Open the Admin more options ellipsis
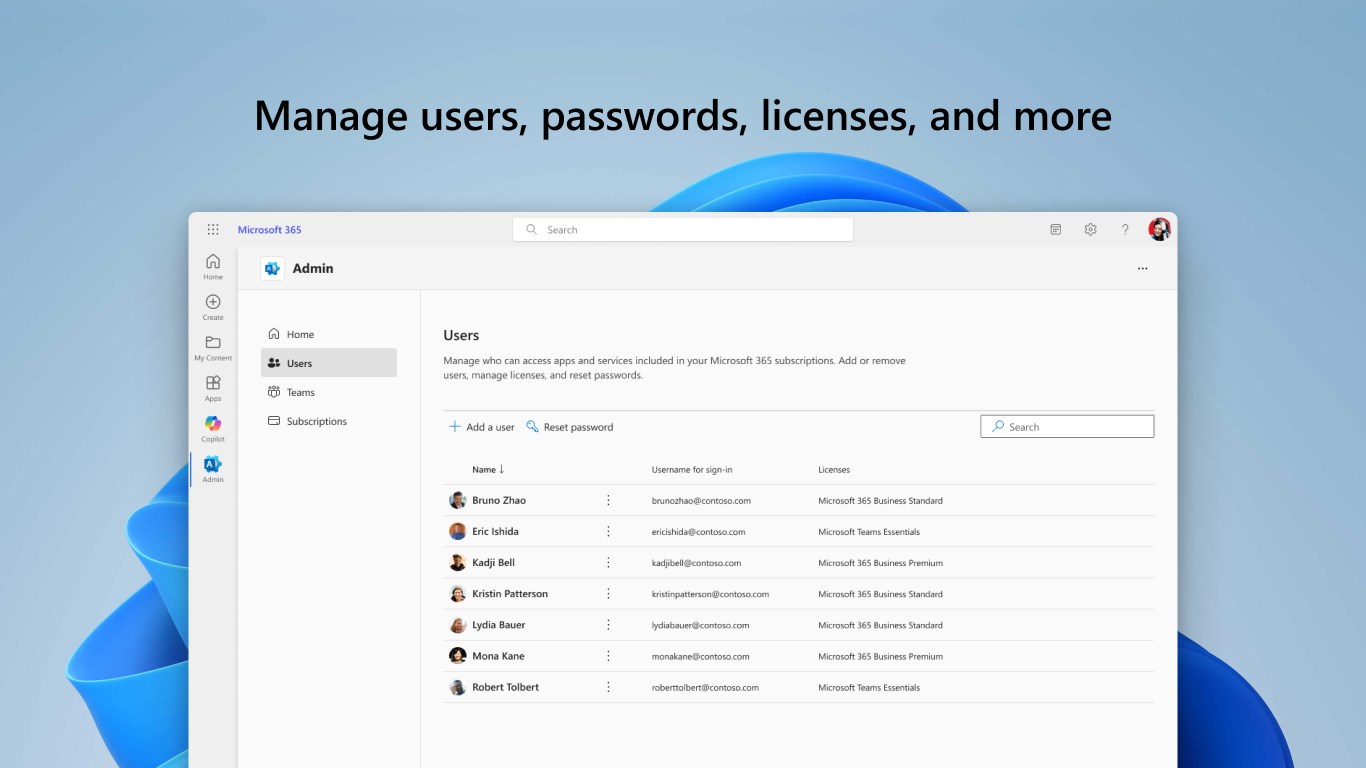 click(1143, 269)
